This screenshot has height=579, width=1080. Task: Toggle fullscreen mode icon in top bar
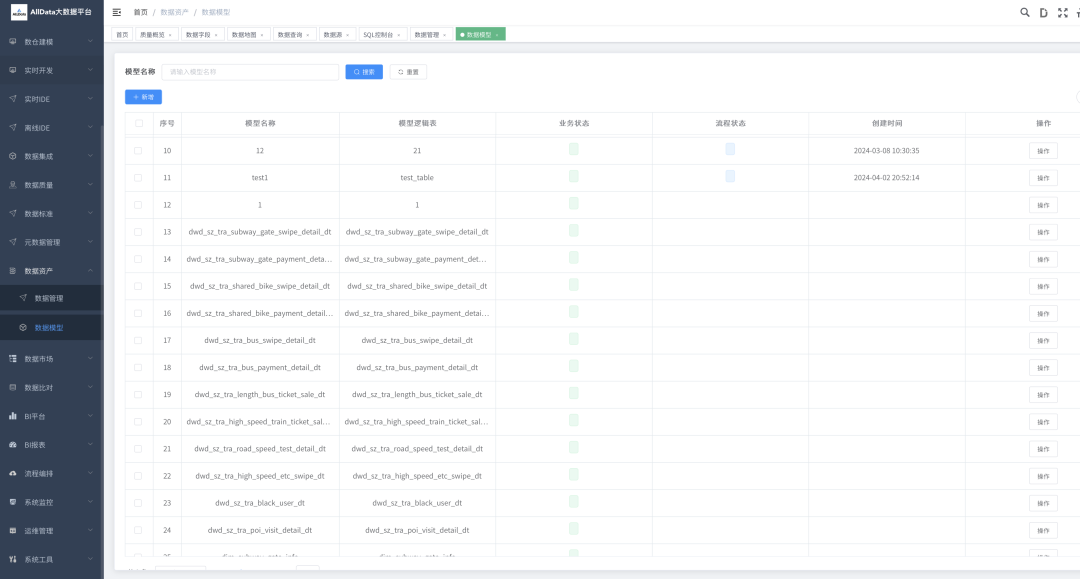[1062, 12]
